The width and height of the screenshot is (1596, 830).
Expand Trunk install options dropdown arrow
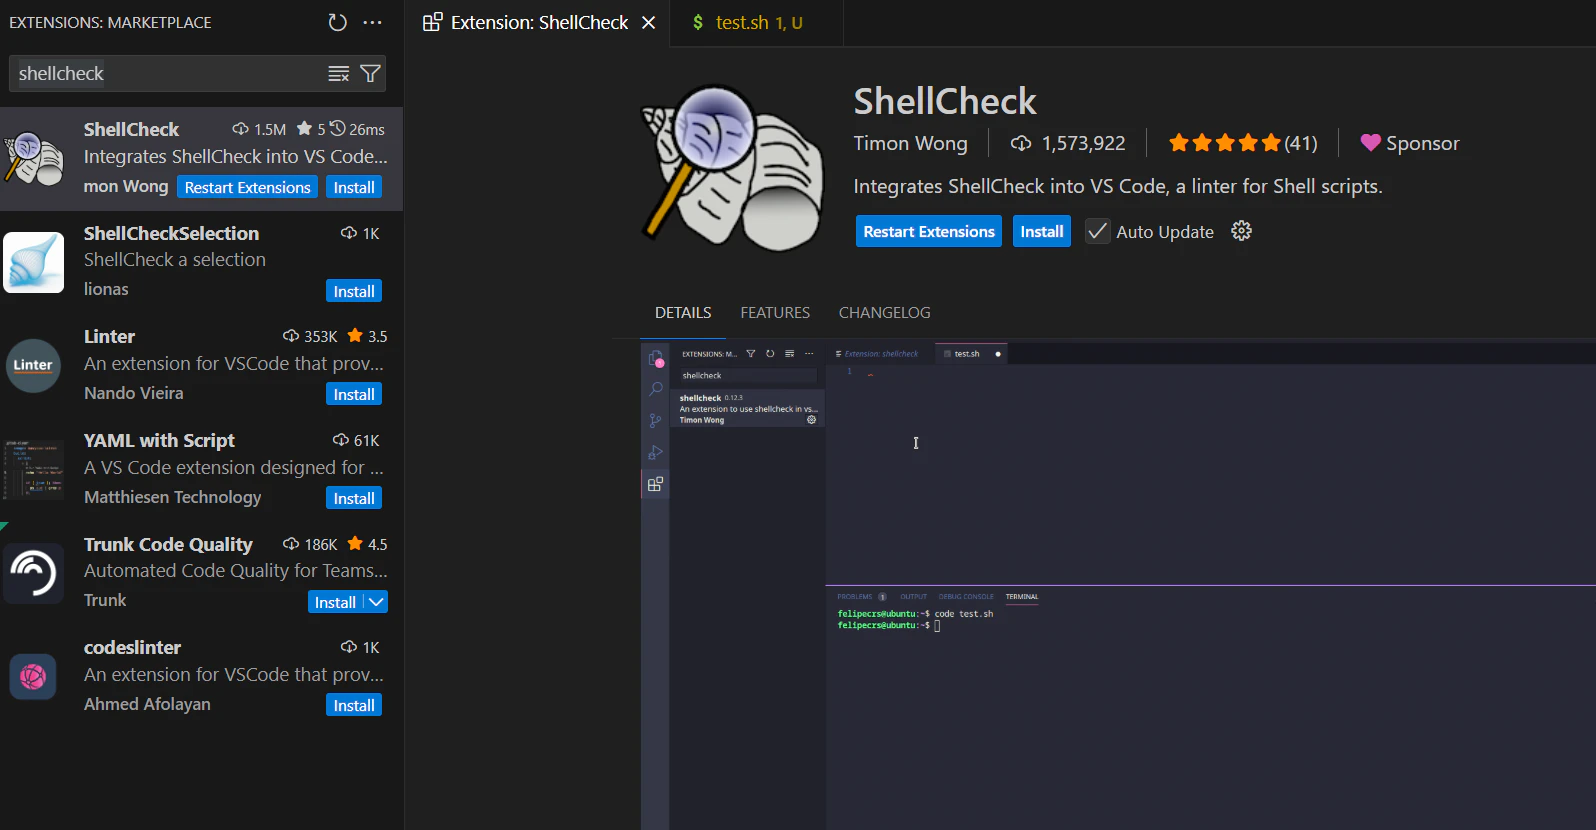tap(376, 602)
